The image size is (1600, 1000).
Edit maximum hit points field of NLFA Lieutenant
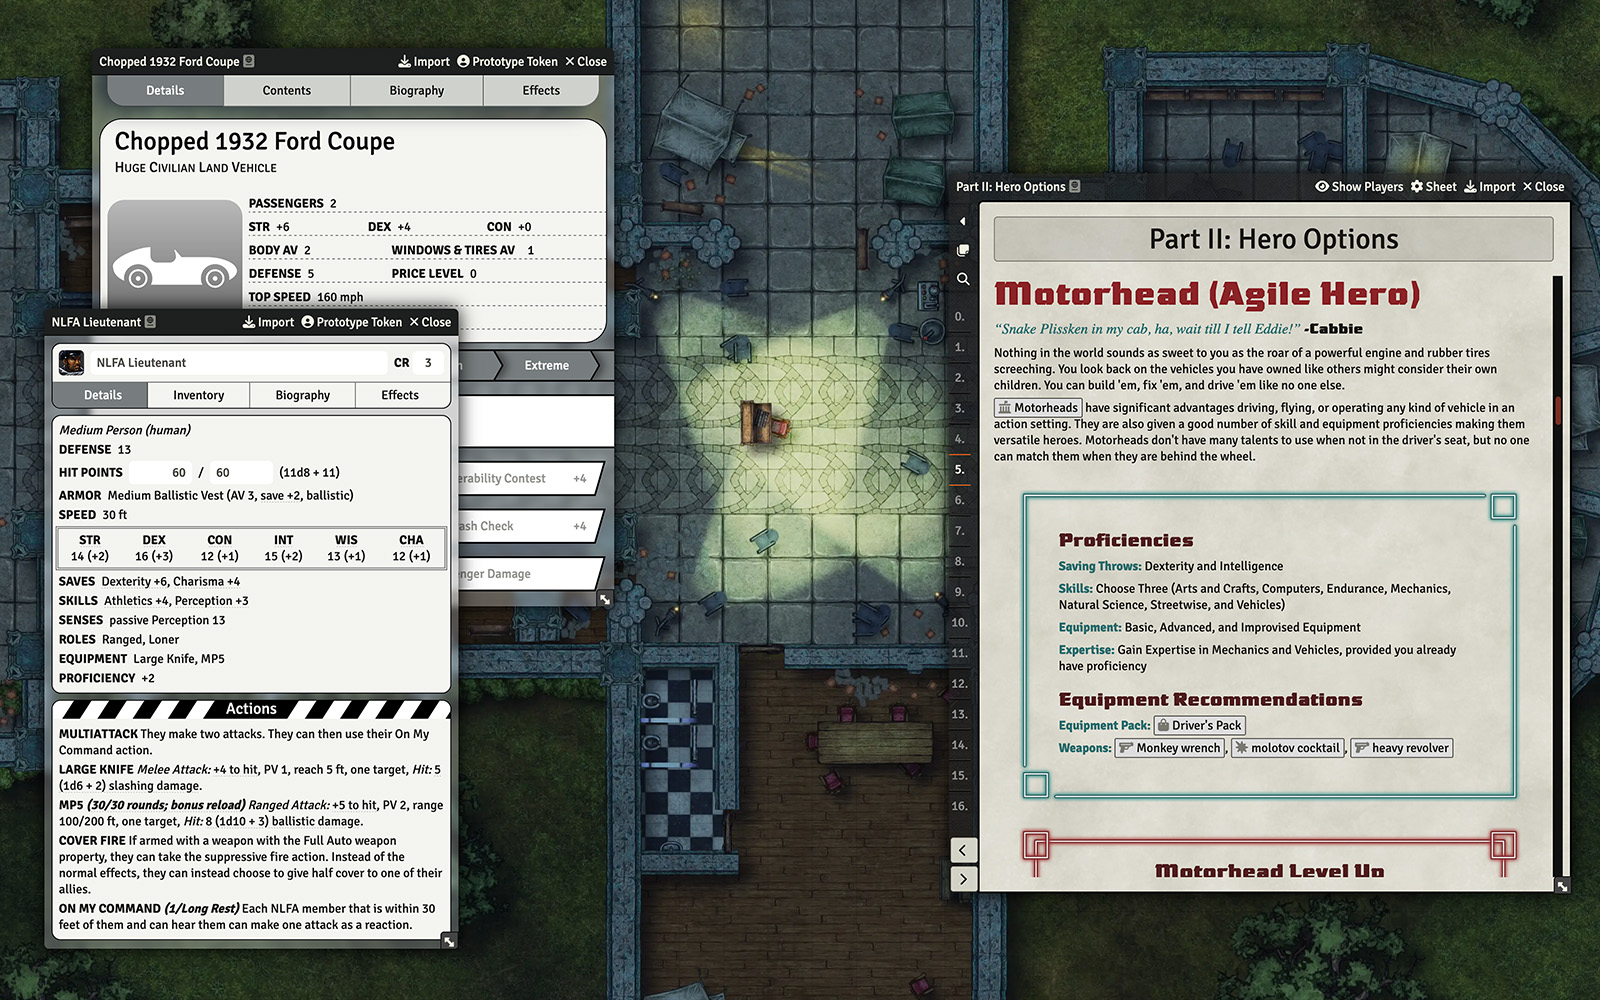(241, 472)
